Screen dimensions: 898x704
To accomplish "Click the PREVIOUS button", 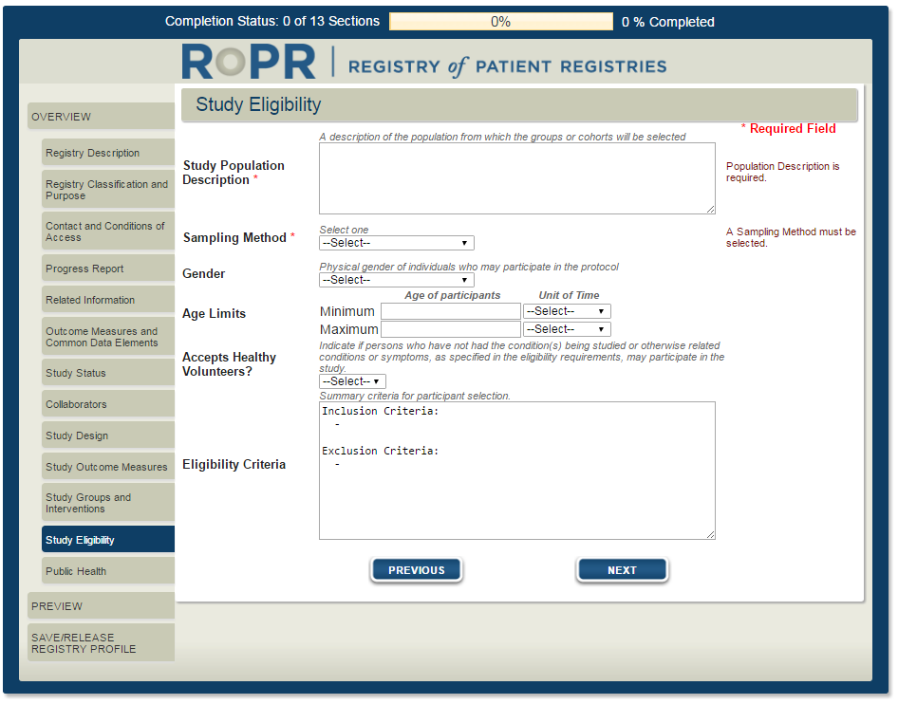I will point(416,570).
